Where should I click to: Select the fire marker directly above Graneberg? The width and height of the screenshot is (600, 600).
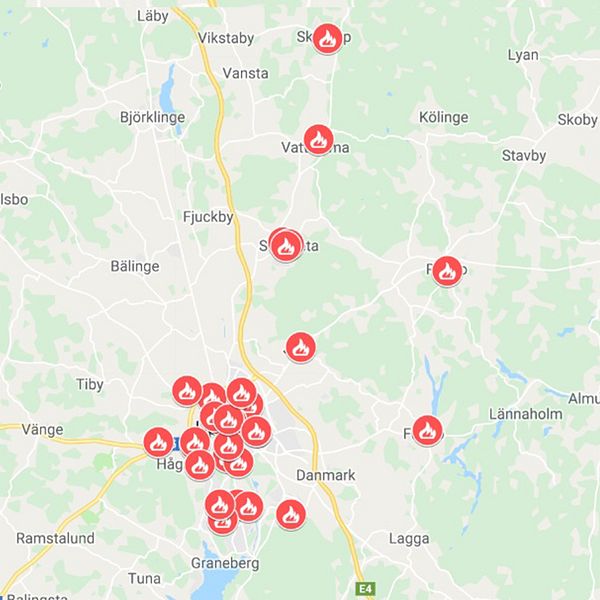click(220, 505)
